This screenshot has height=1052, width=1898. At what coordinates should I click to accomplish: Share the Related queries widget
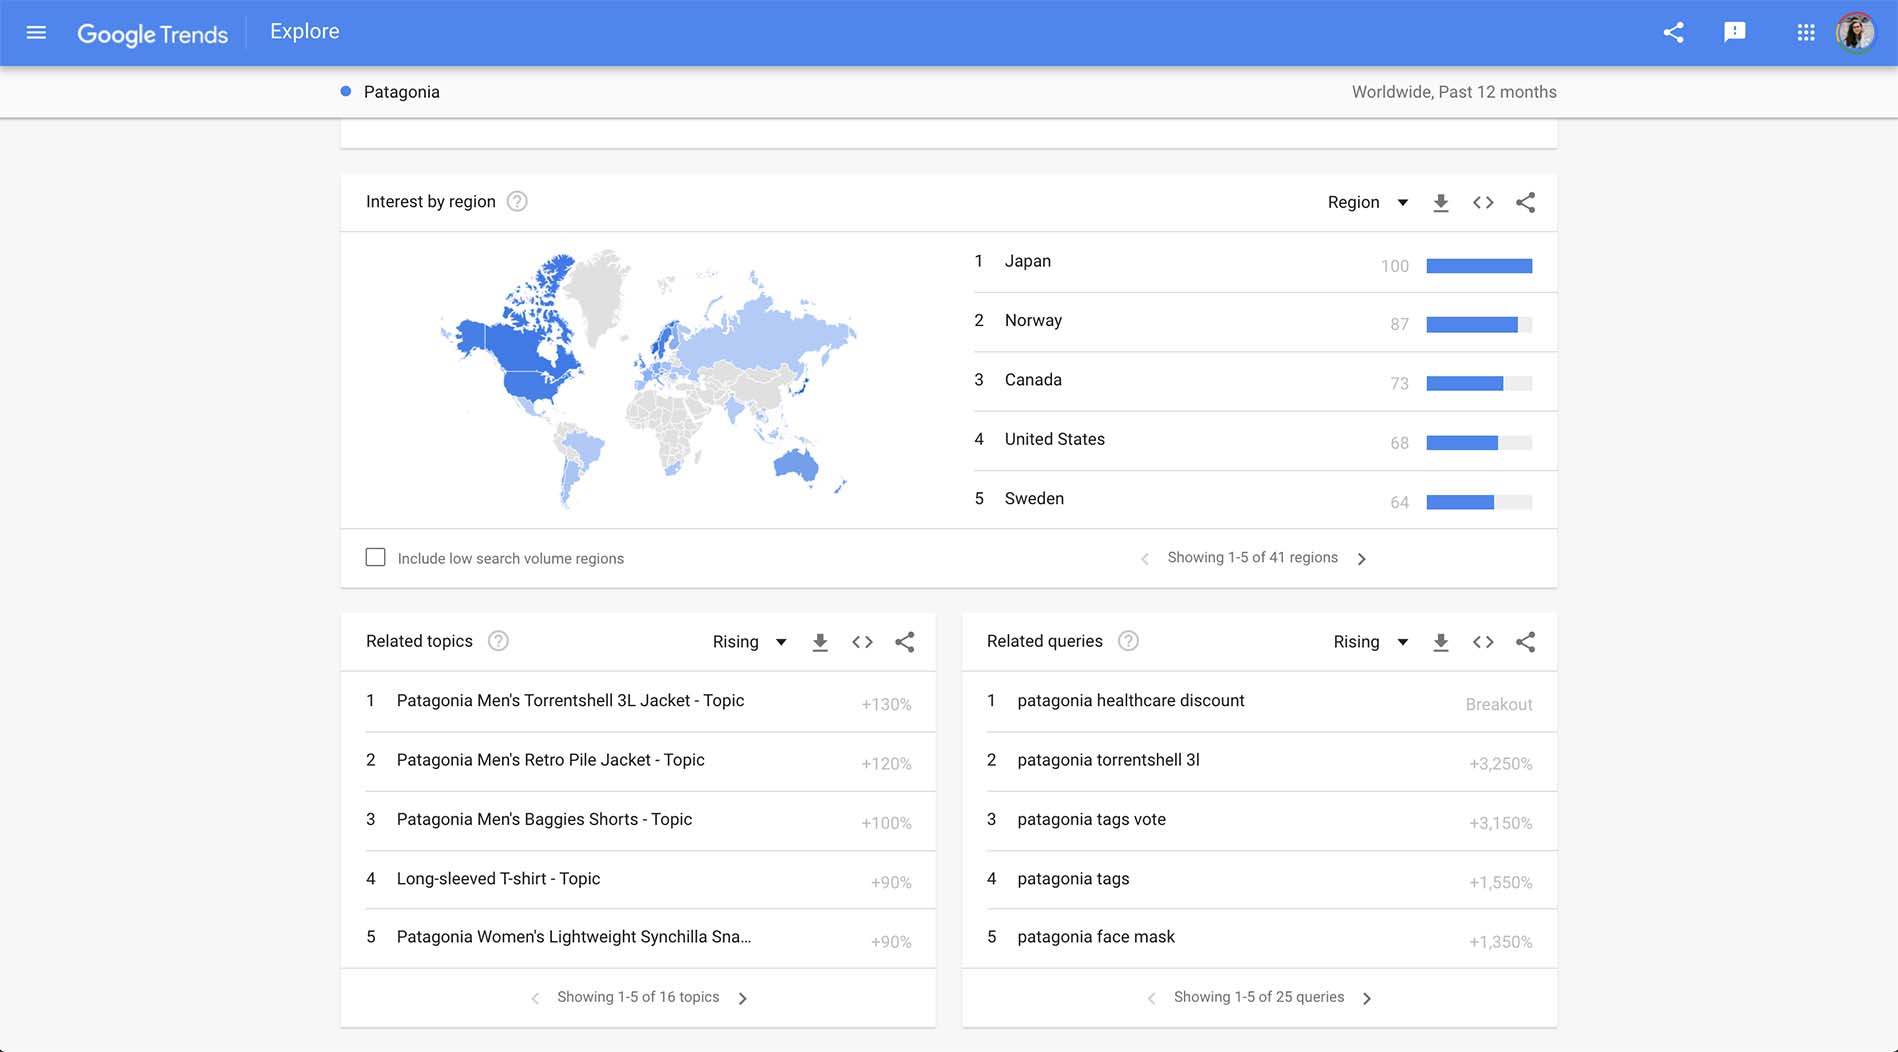click(x=1525, y=642)
